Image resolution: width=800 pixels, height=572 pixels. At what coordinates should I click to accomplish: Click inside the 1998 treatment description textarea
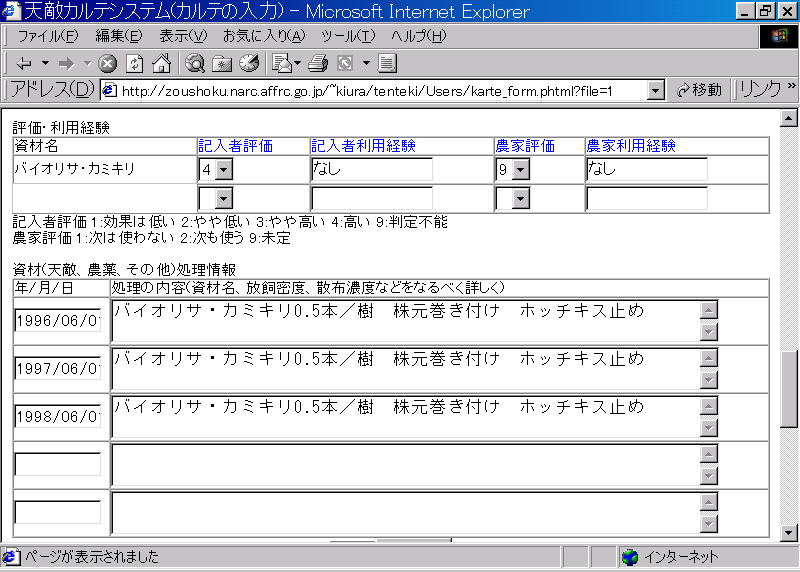point(400,417)
